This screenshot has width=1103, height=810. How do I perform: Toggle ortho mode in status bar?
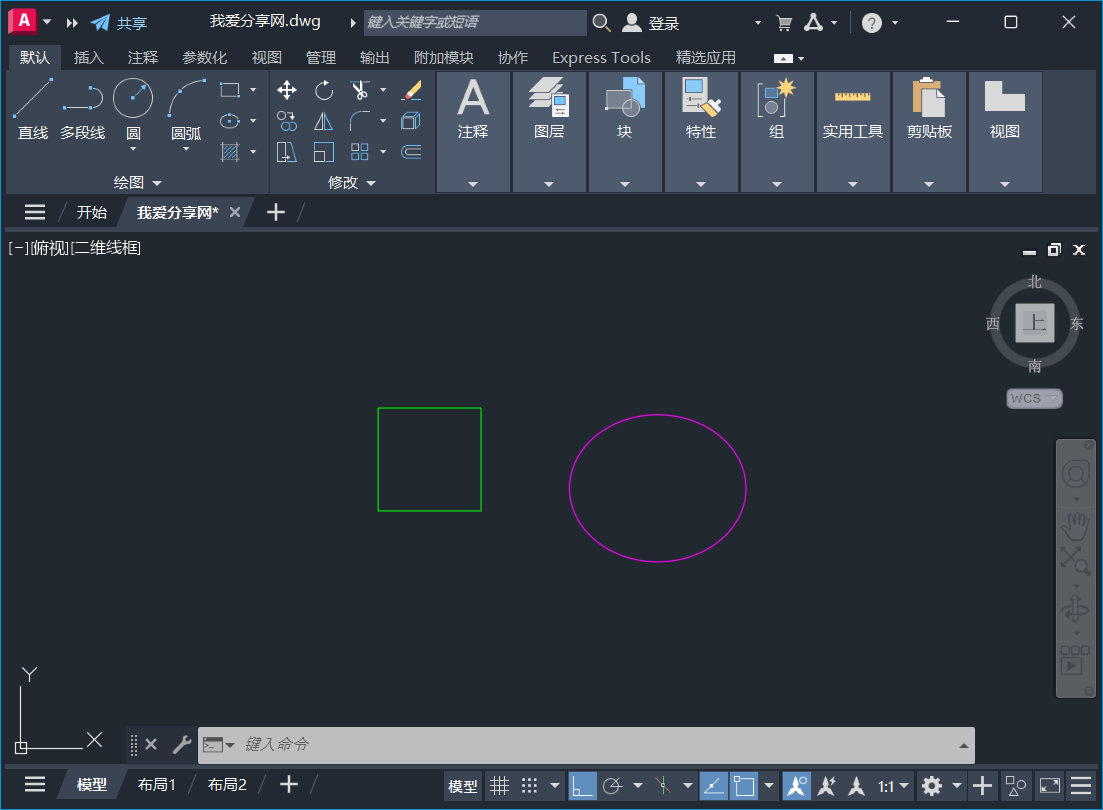click(582, 785)
